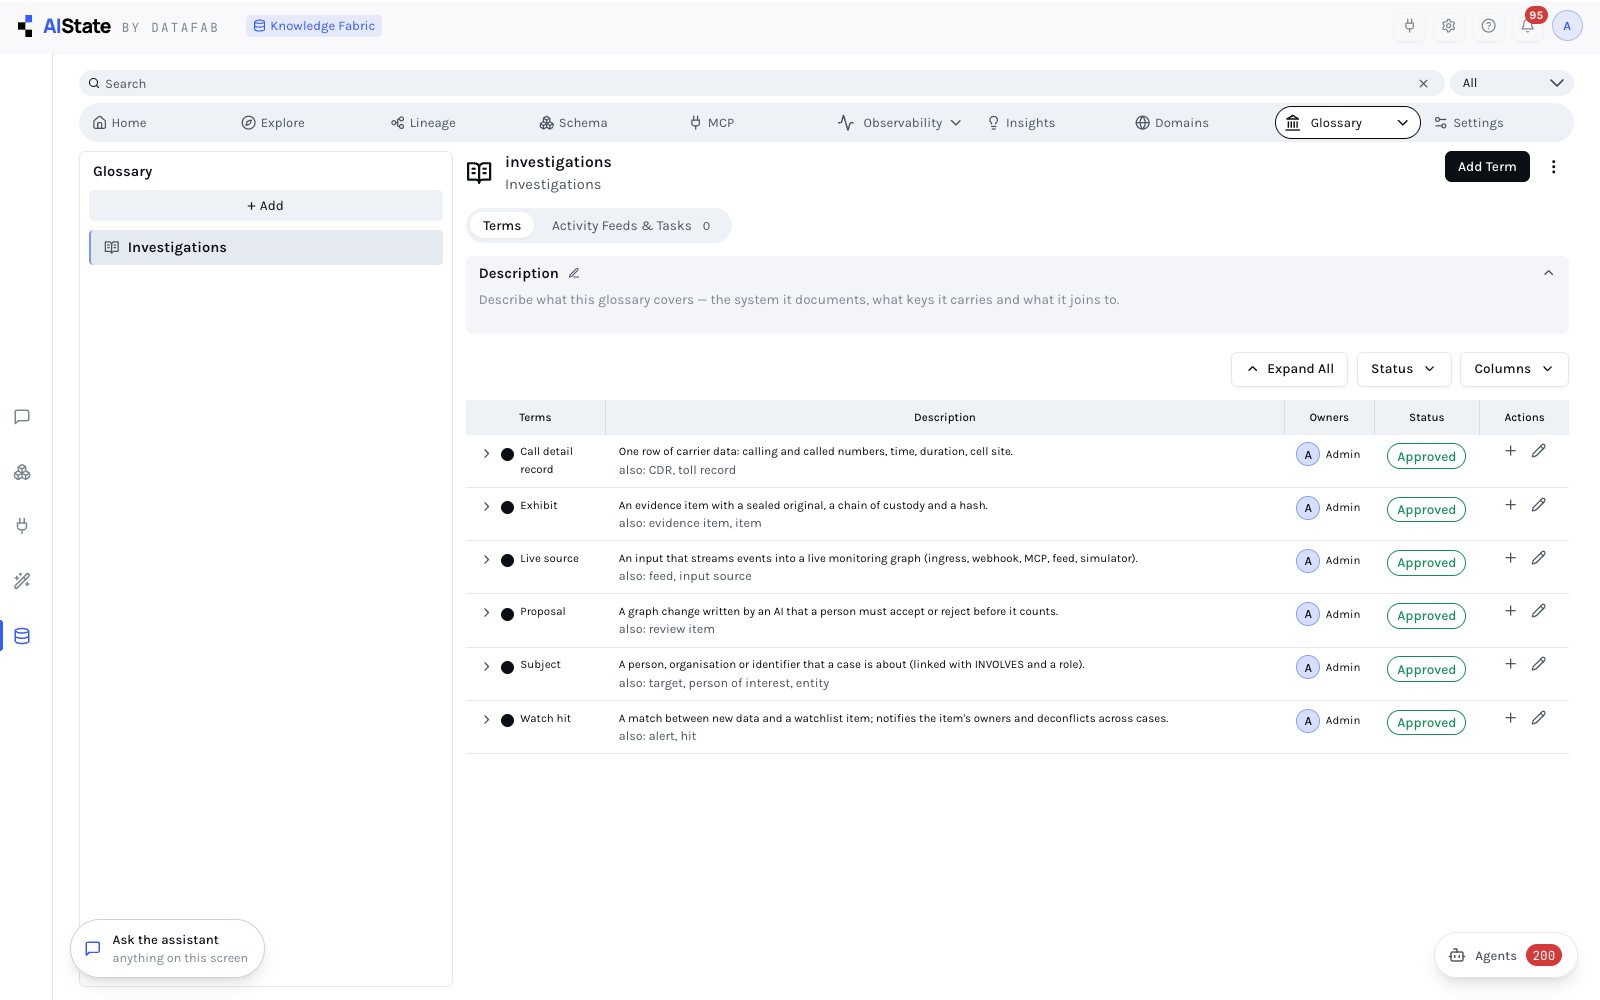Open the Columns dropdown
Screen dimensions: 1600x1000
pos(1514,369)
